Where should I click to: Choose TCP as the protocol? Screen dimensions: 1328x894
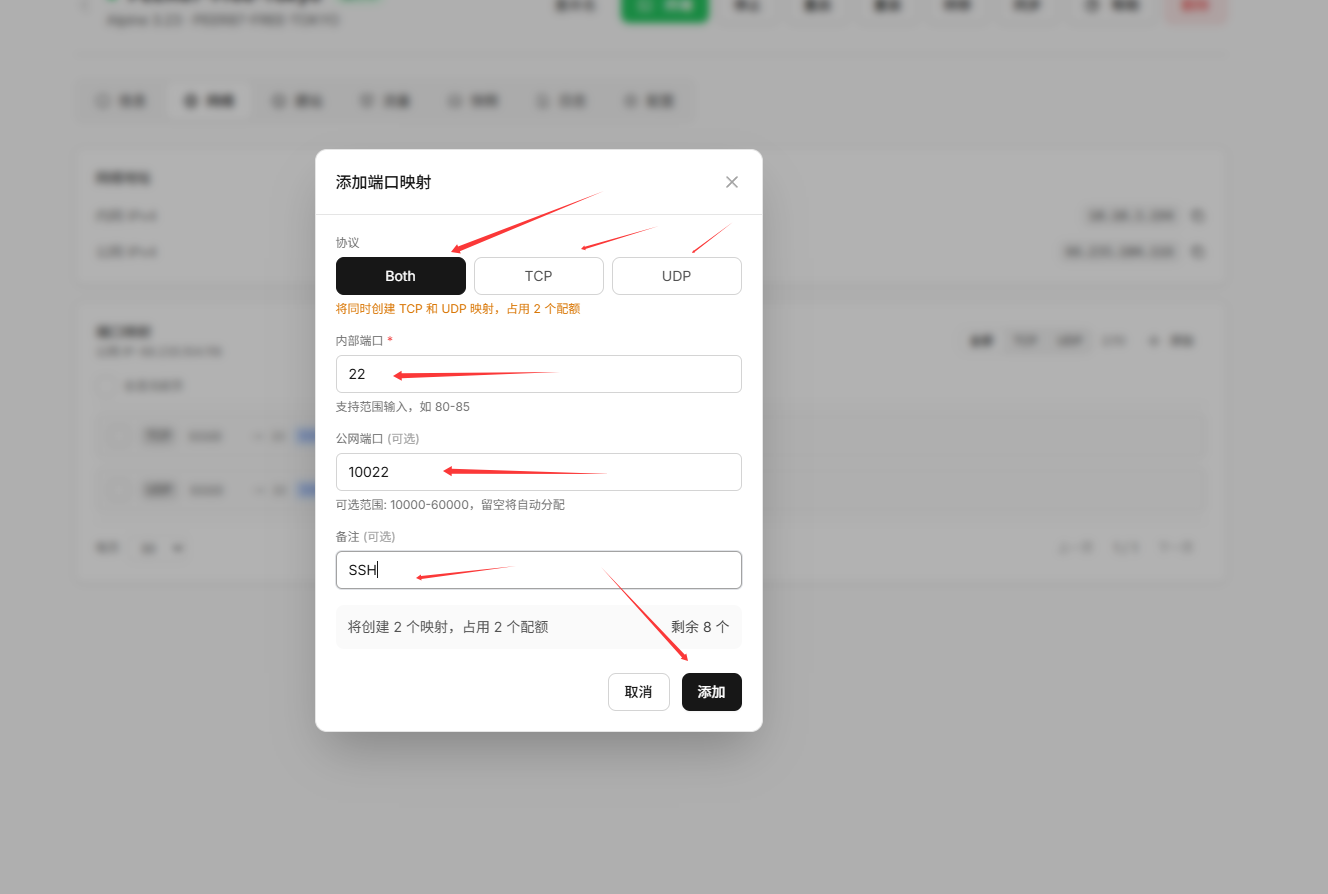[538, 276]
